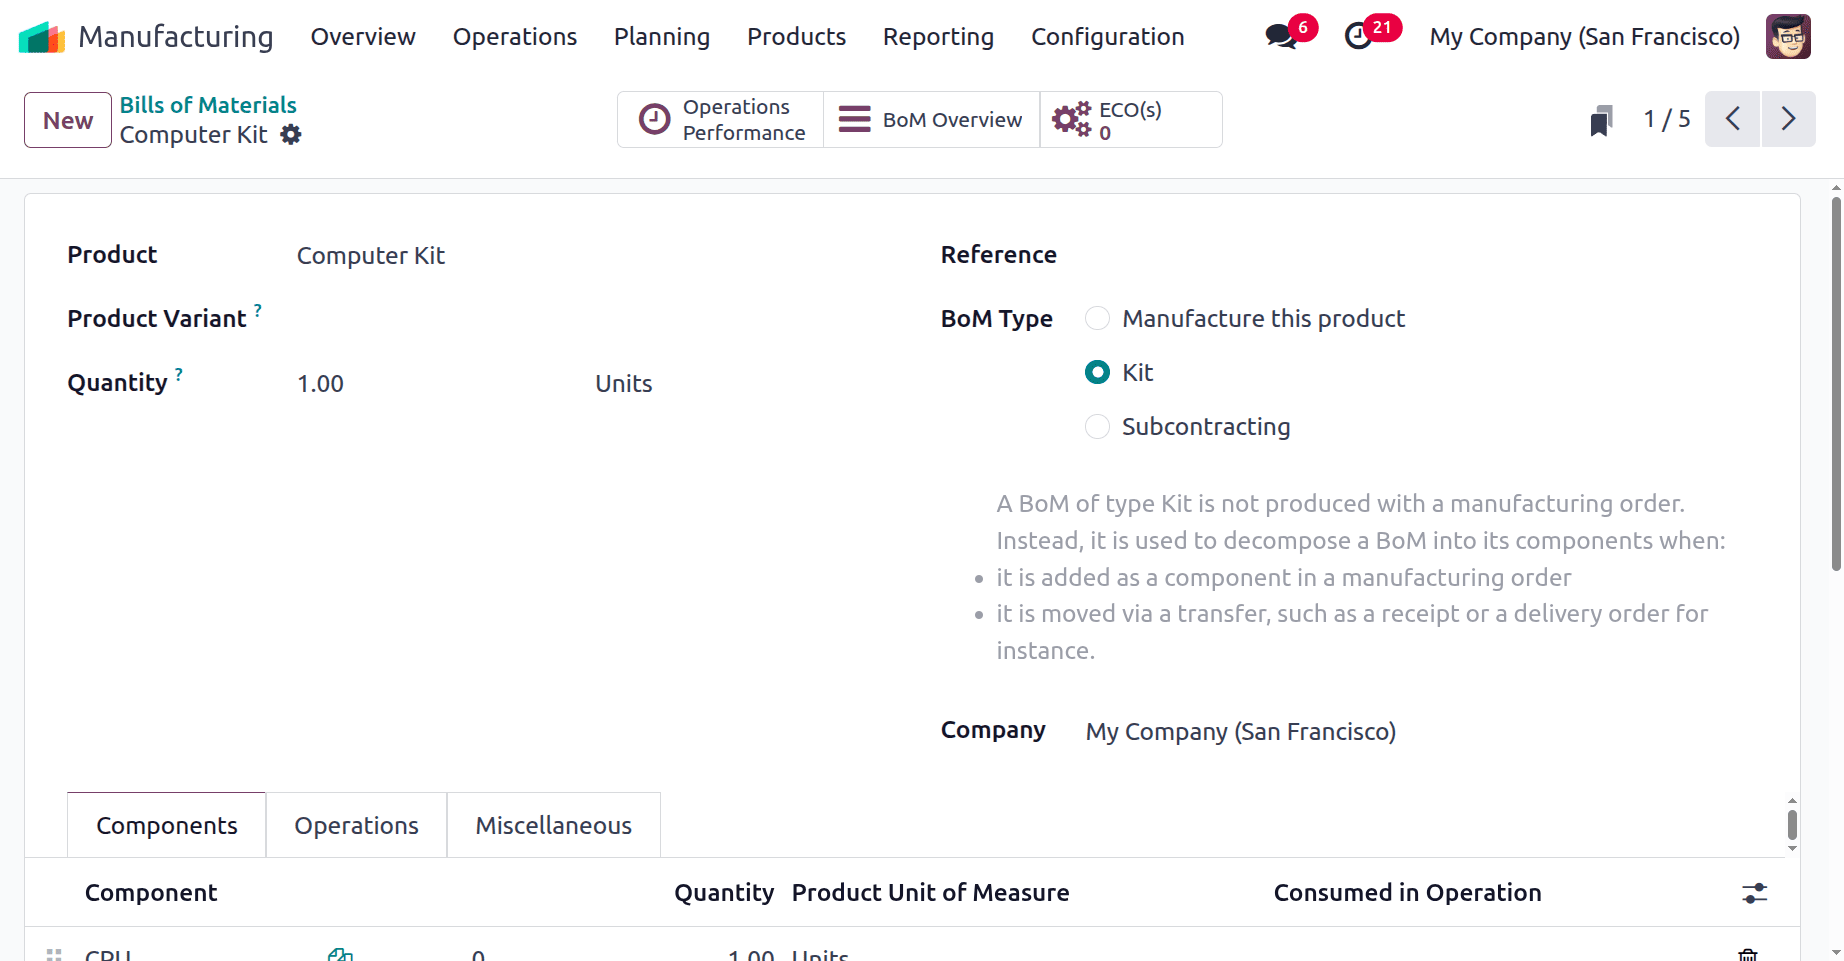The height and width of the screenshot is (961, 1844).
Task: Sort by Product Unit of Measure header
Action: click(931, 893)
